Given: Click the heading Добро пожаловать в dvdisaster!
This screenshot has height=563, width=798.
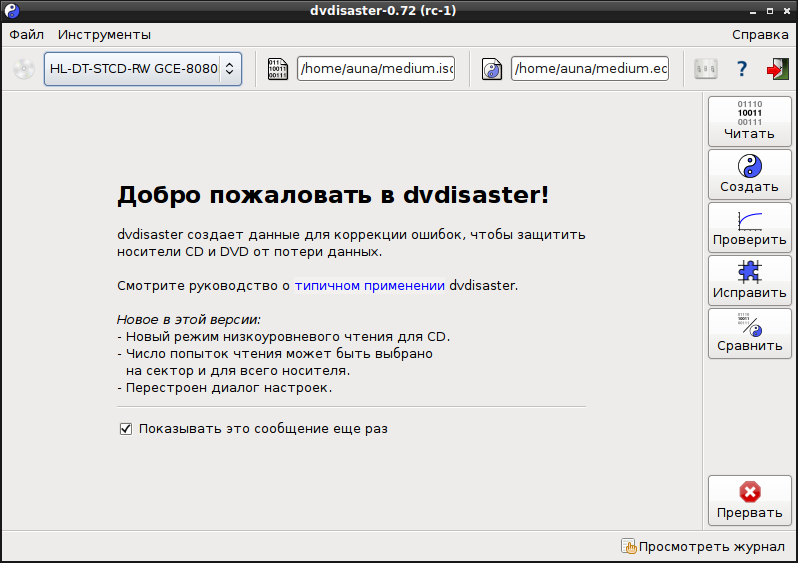Looking at the screenshot, I should (333, 195).
